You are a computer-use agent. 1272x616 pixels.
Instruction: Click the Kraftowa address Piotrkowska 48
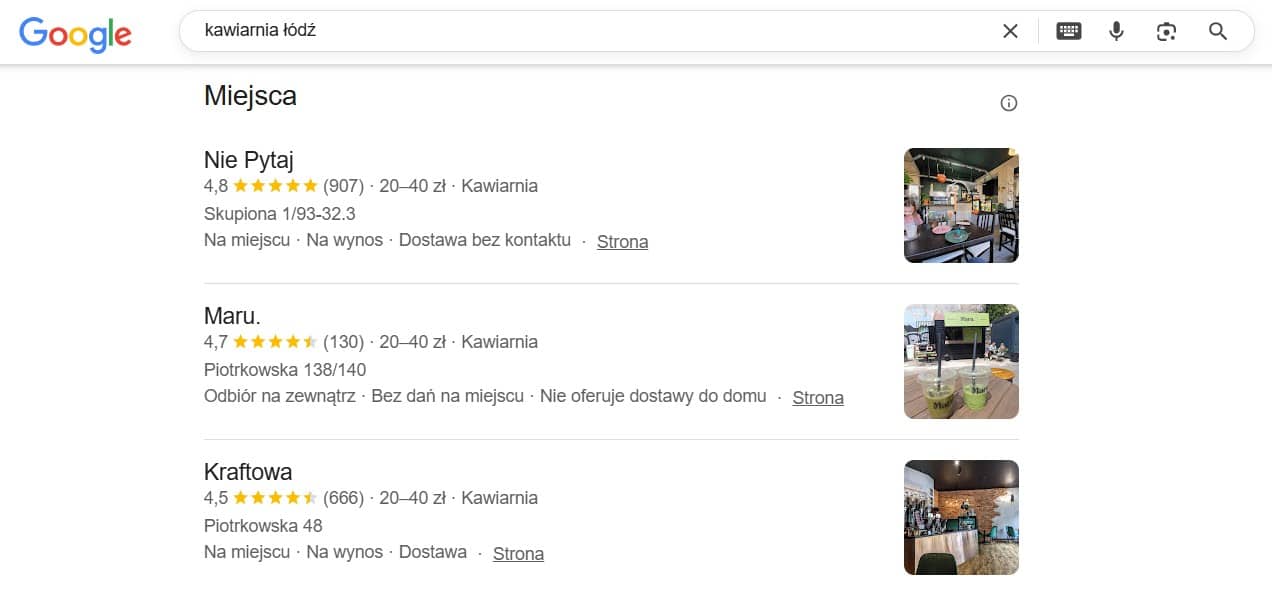pos(263,526)
